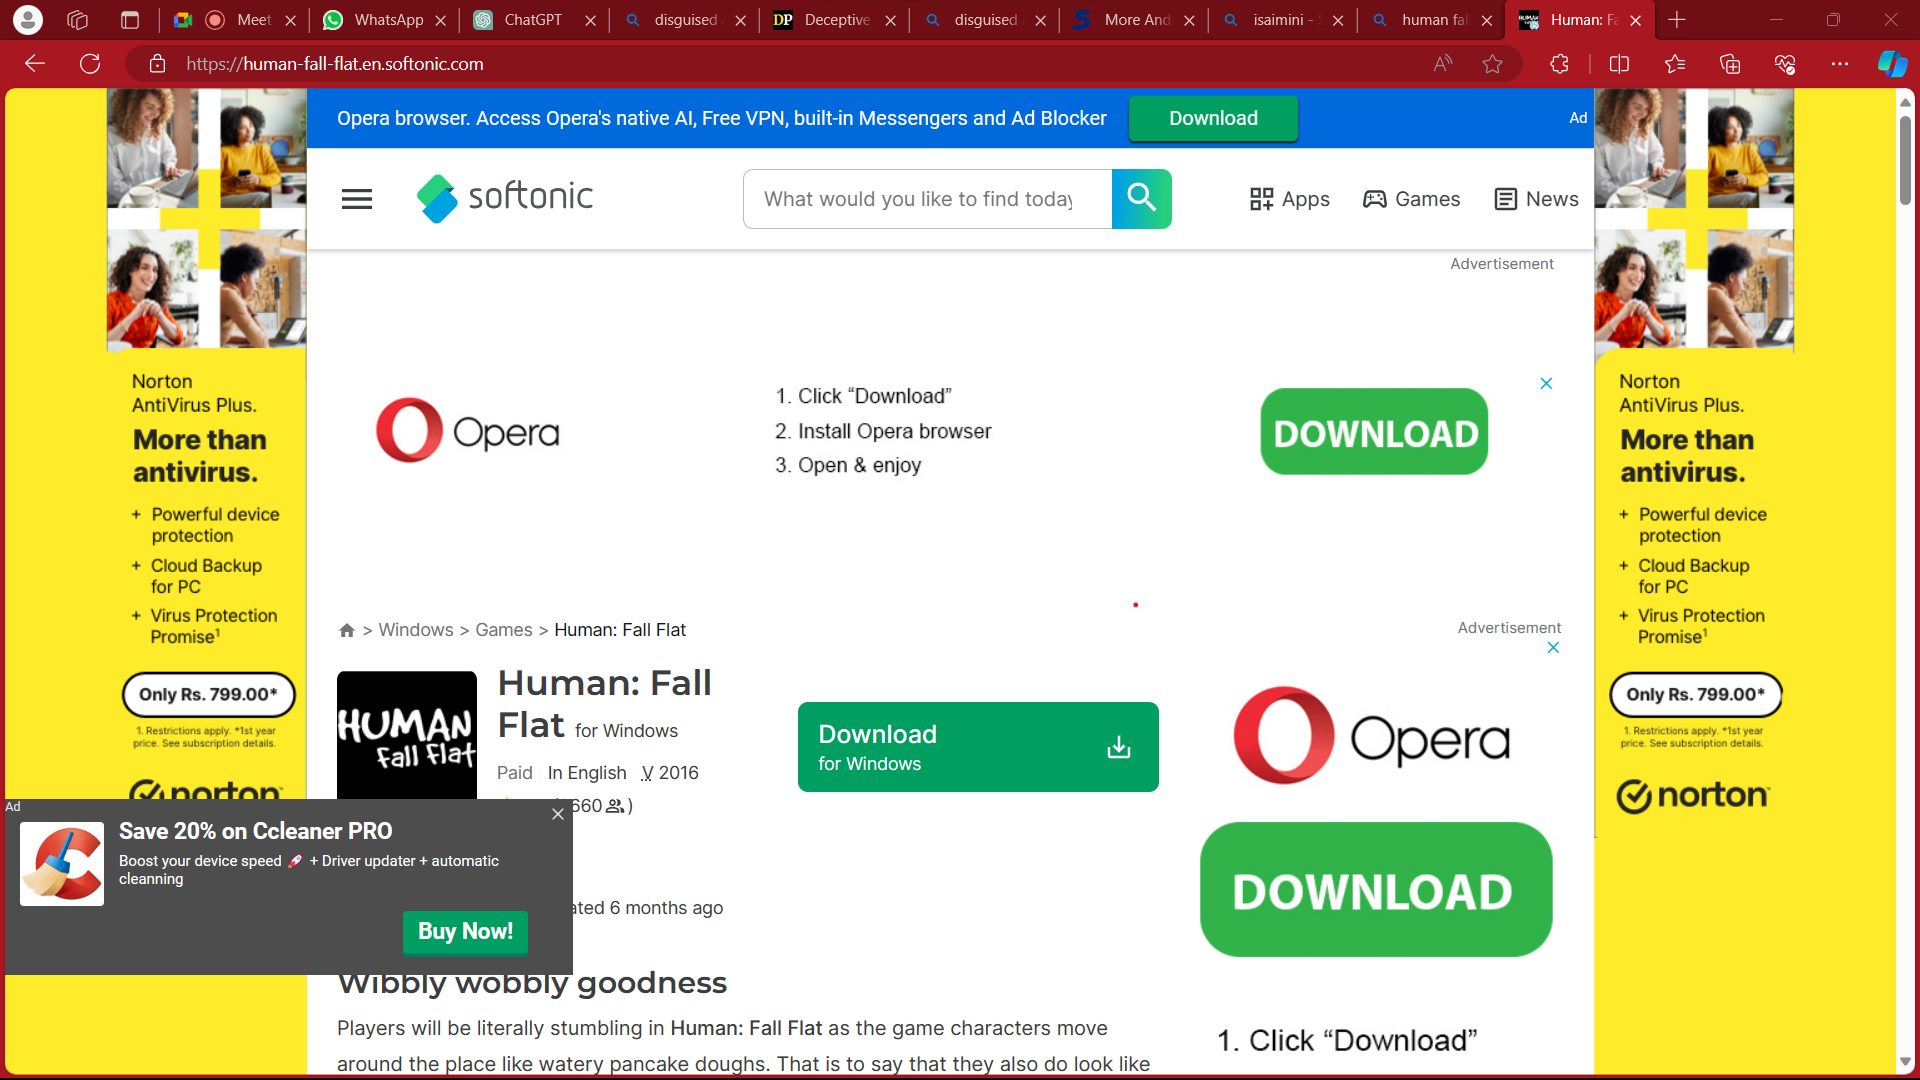Click the page vertical scrollbar
Image resolution: width=1920 pixels, height=1080 pixels.
(1905, 160)
